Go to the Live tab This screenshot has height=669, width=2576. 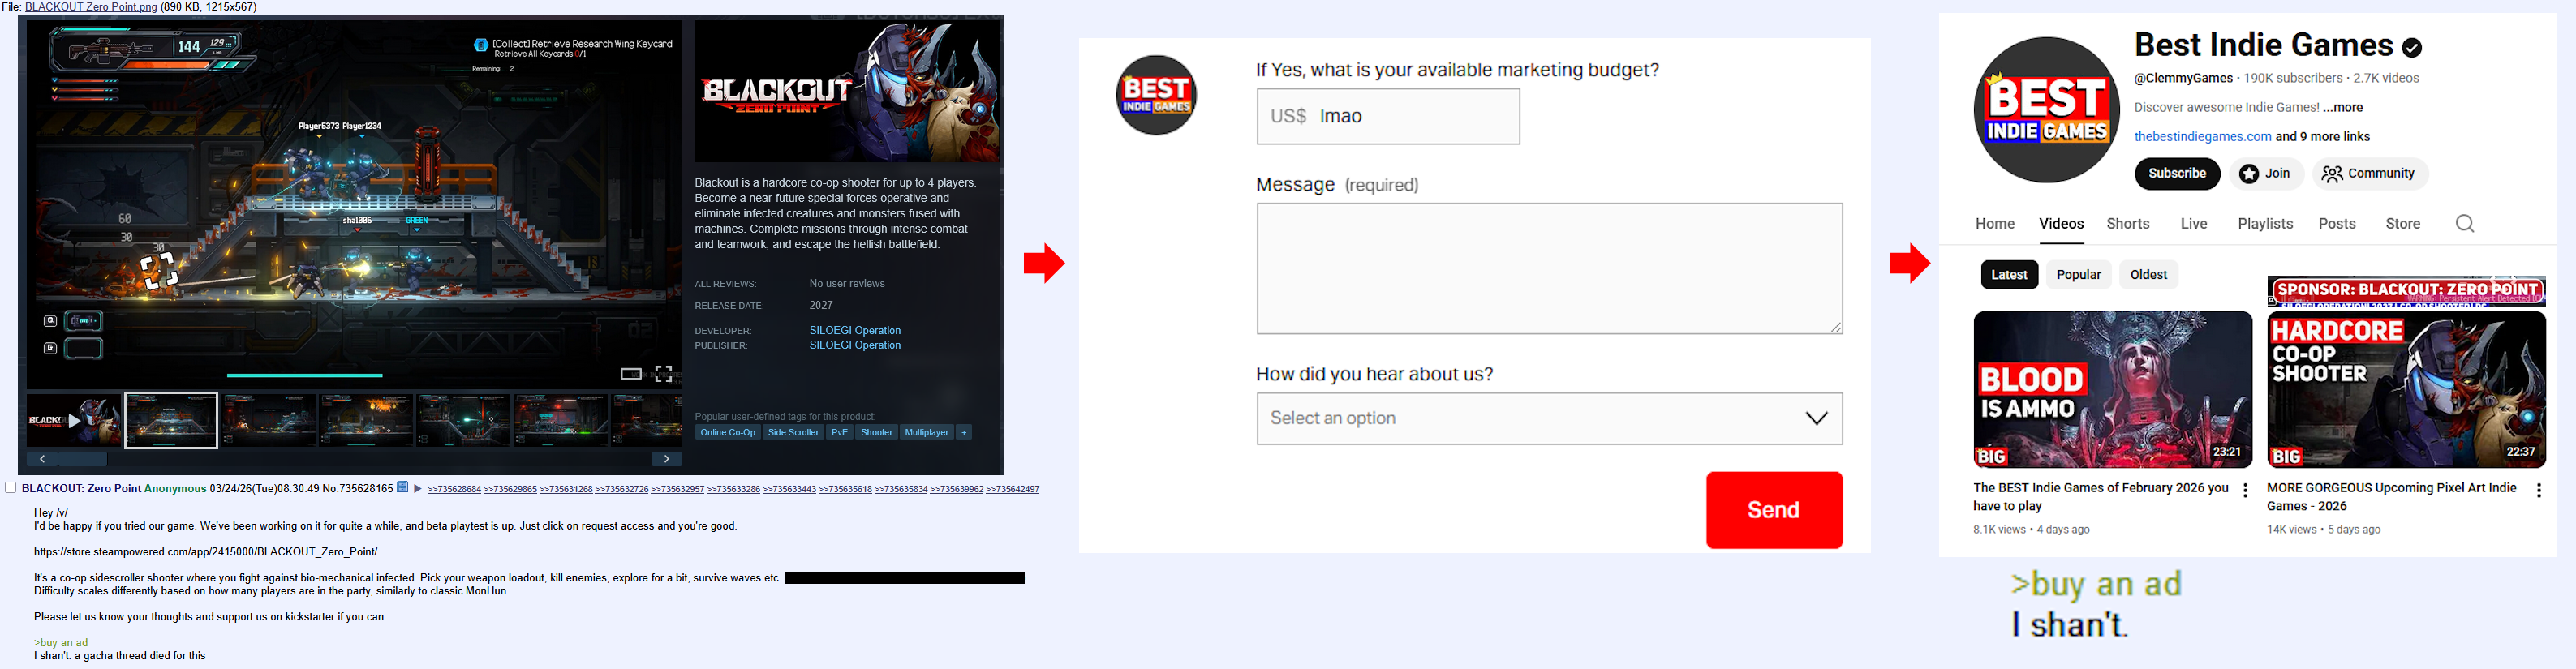(x=2194, y=224)
